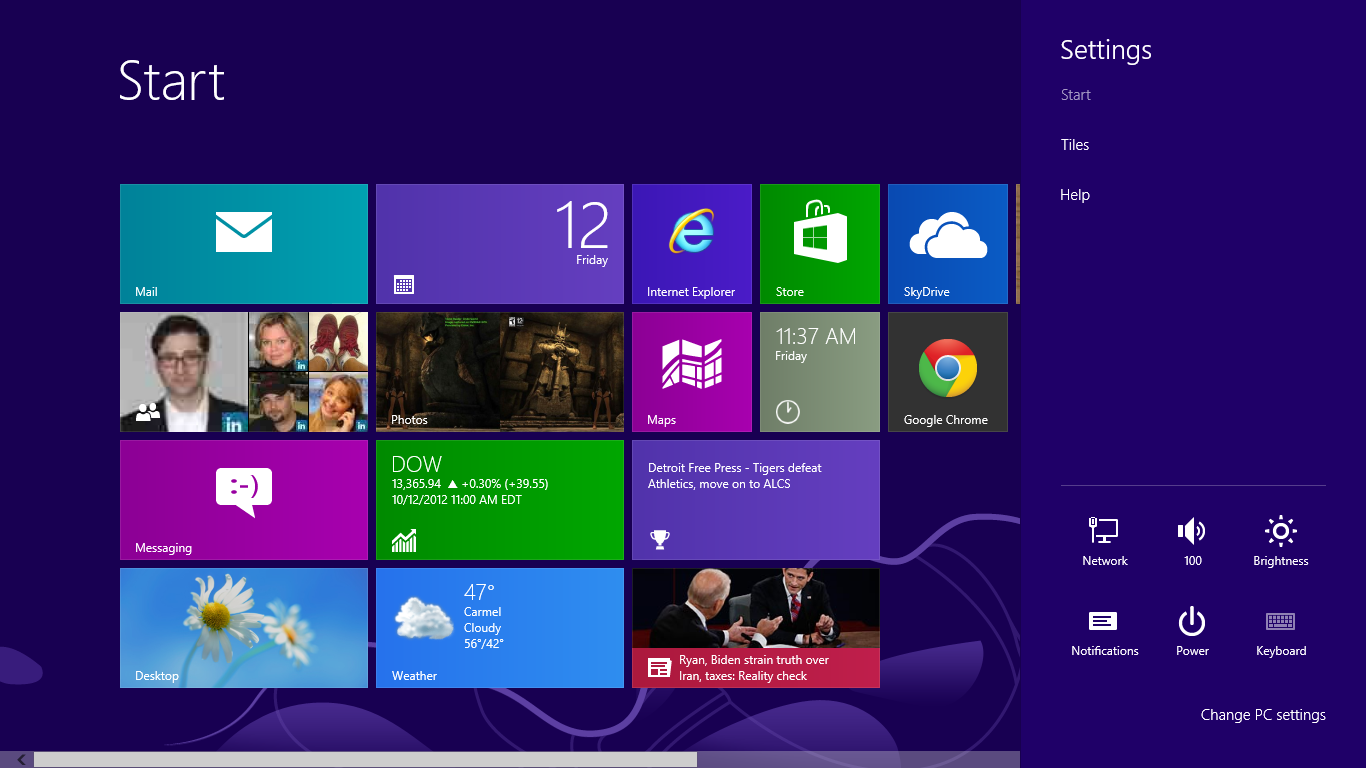Open the Store tile
The image size is (1366, 768).
(x=820, y=244)
